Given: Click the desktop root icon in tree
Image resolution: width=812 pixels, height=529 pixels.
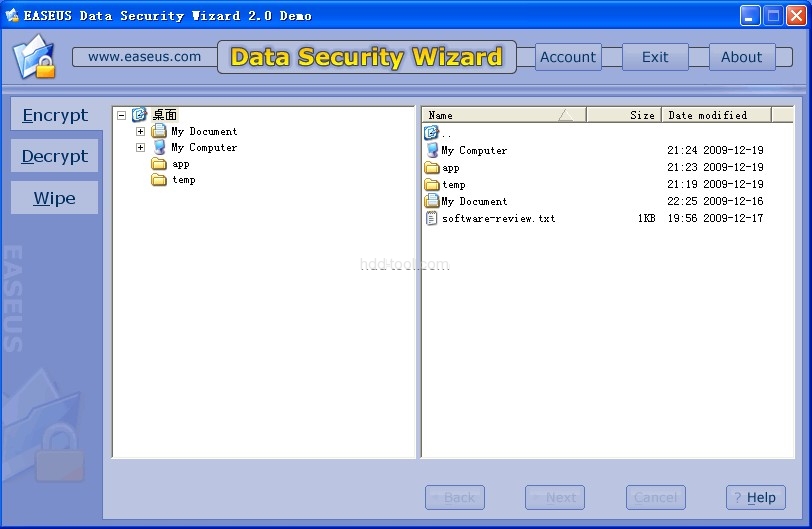Looking at the screenshot, I should pyautogui.click(x=139, y=114).
